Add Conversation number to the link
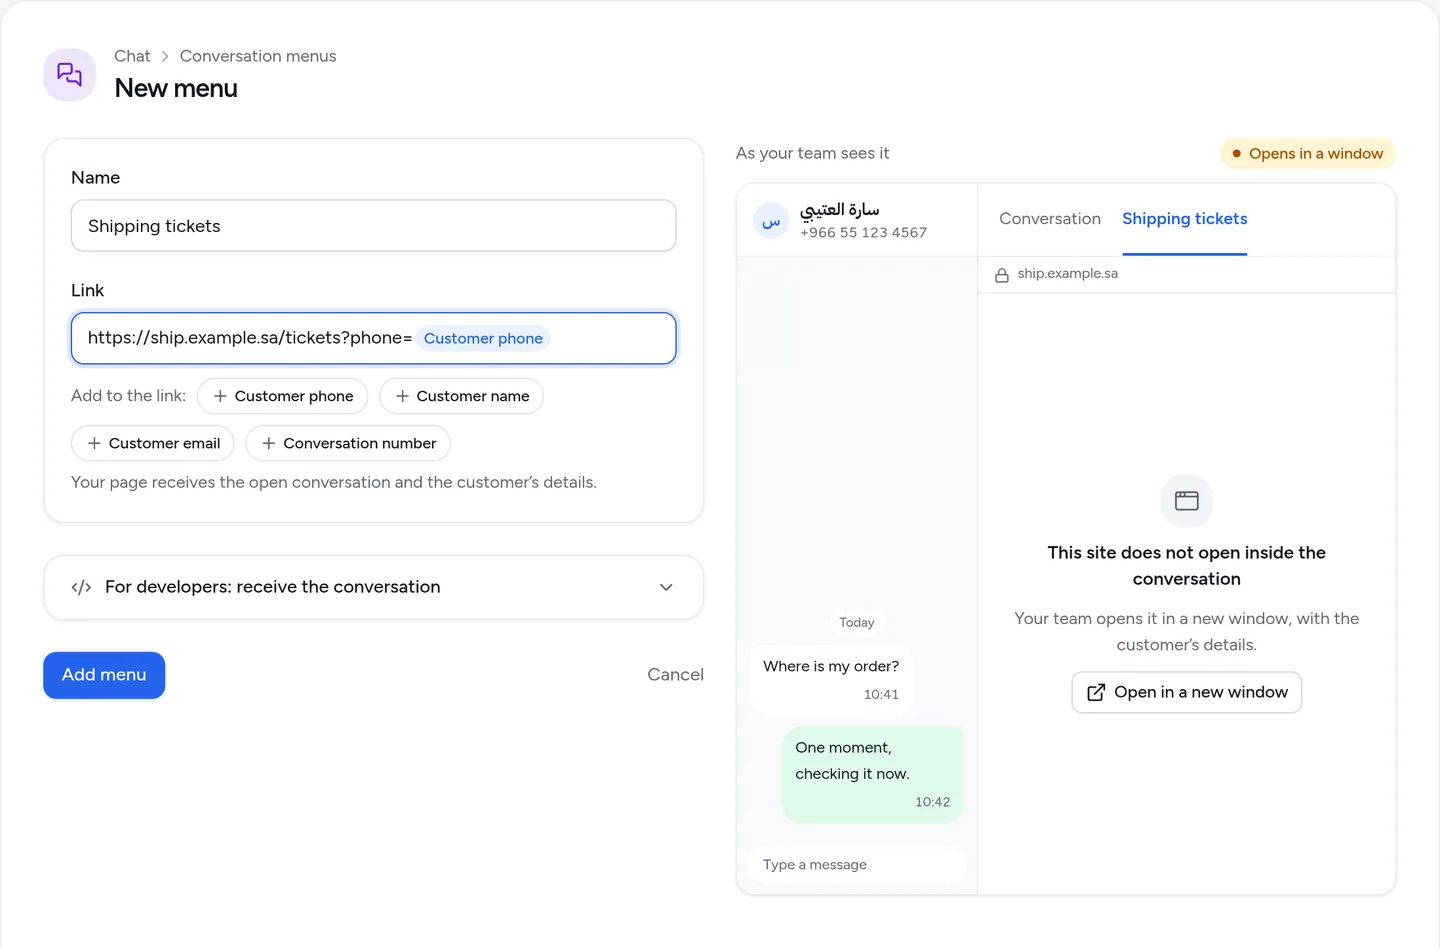Image resolution: width=1440 pixels, height=948 pixels. (x=348, y=443)
